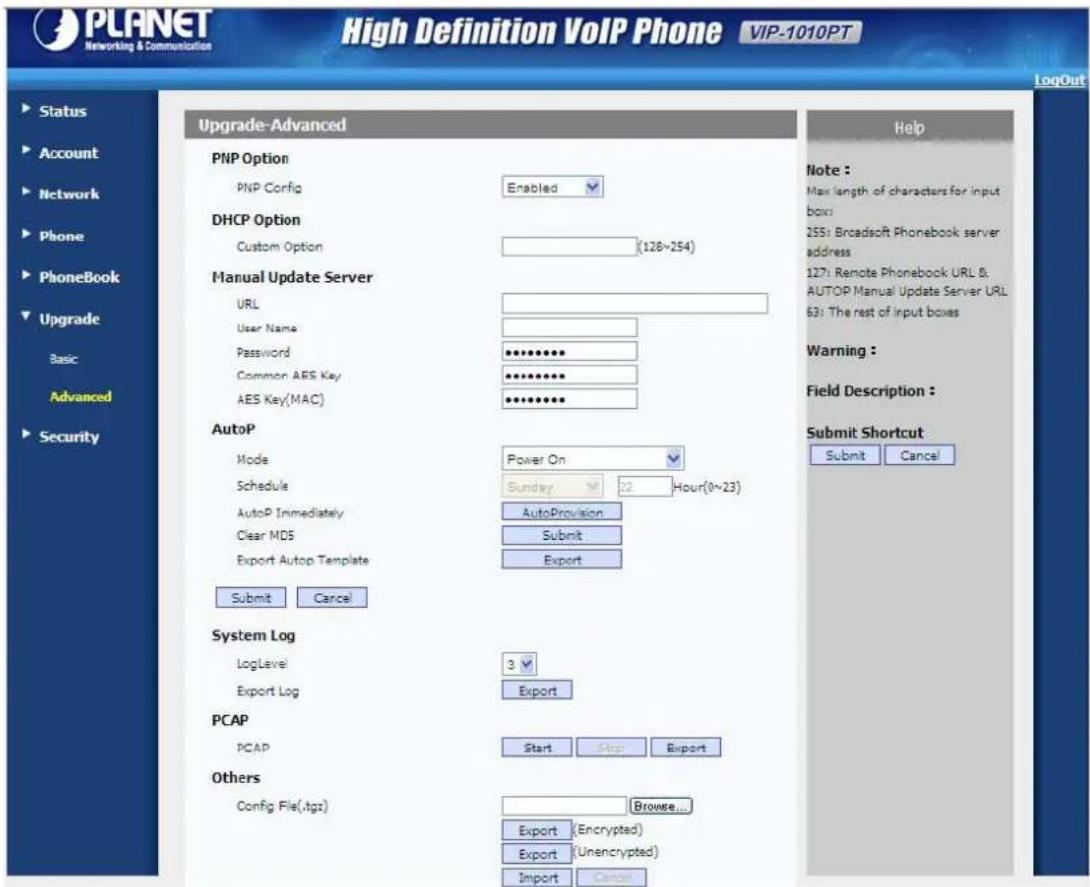Open the Phone section
Viewport: 1090px width, 887px height.
(x=61, y=236)
